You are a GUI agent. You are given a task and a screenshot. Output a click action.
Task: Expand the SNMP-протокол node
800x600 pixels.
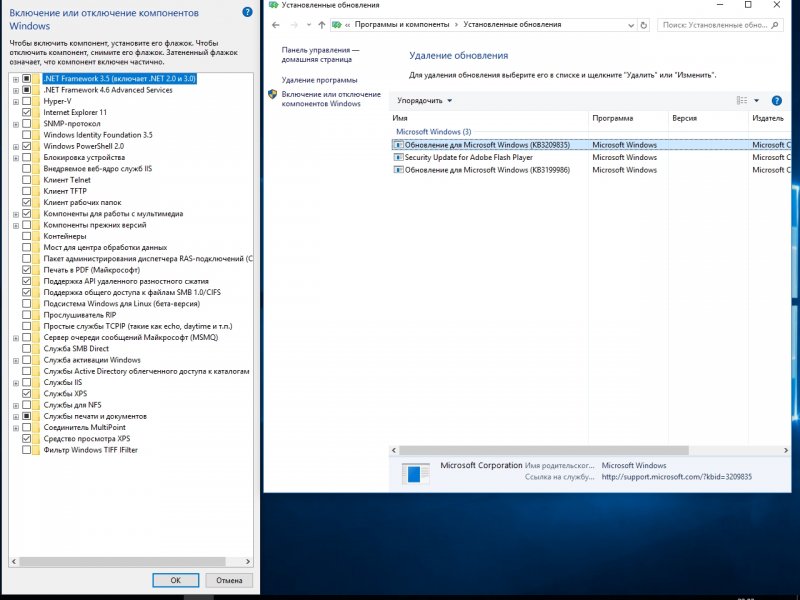tap(16, 124)
